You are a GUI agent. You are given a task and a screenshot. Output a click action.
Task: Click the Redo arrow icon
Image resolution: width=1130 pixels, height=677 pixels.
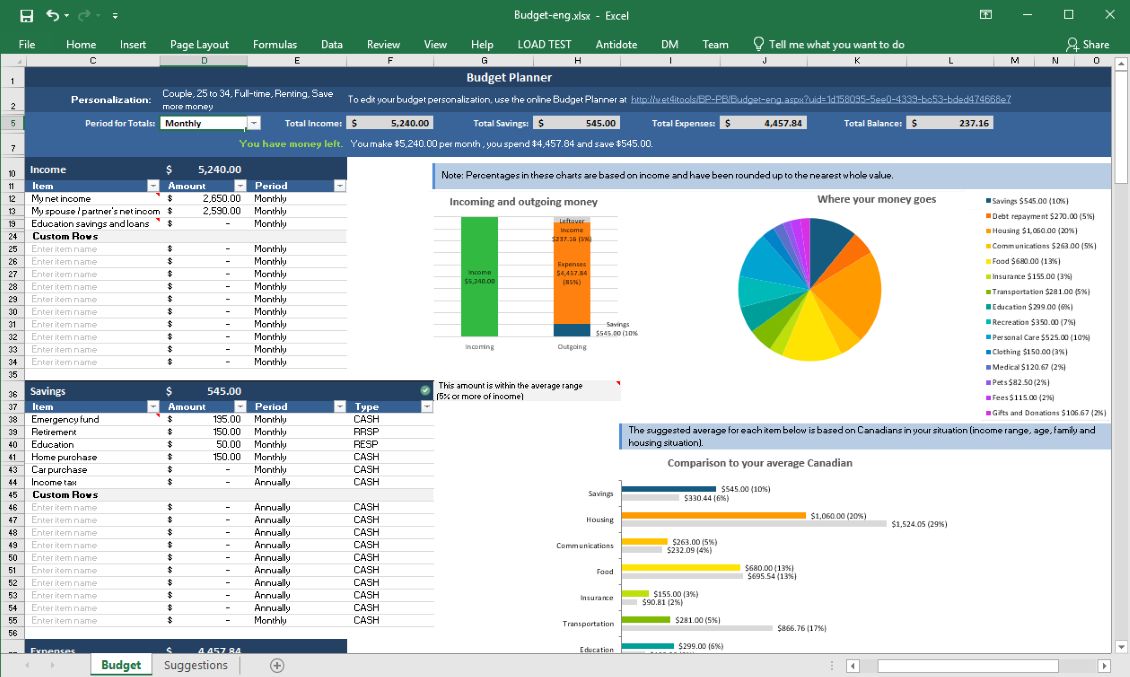[84, 14]
